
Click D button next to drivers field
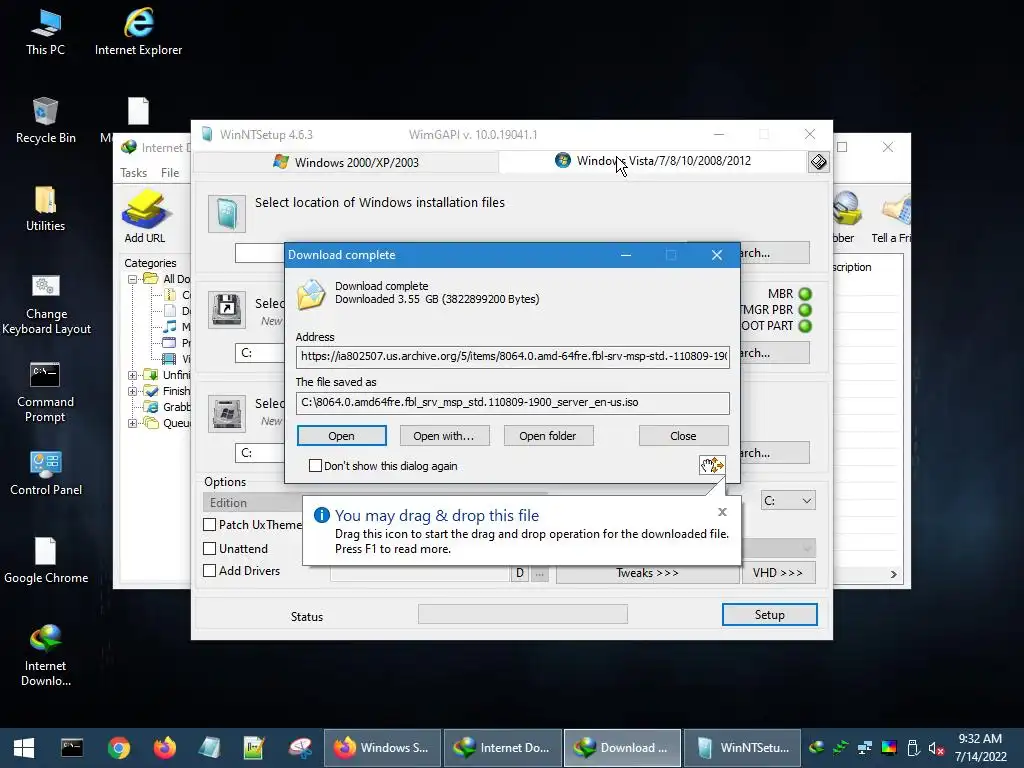520,573
